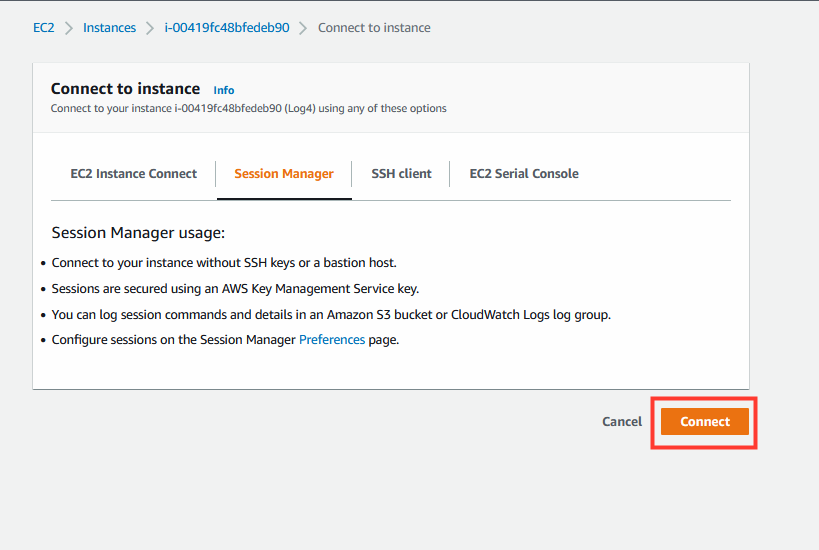This screenshot has width=819, height=550.
Task: Click the Session Manager usage heading
Action: click(138, 232)
